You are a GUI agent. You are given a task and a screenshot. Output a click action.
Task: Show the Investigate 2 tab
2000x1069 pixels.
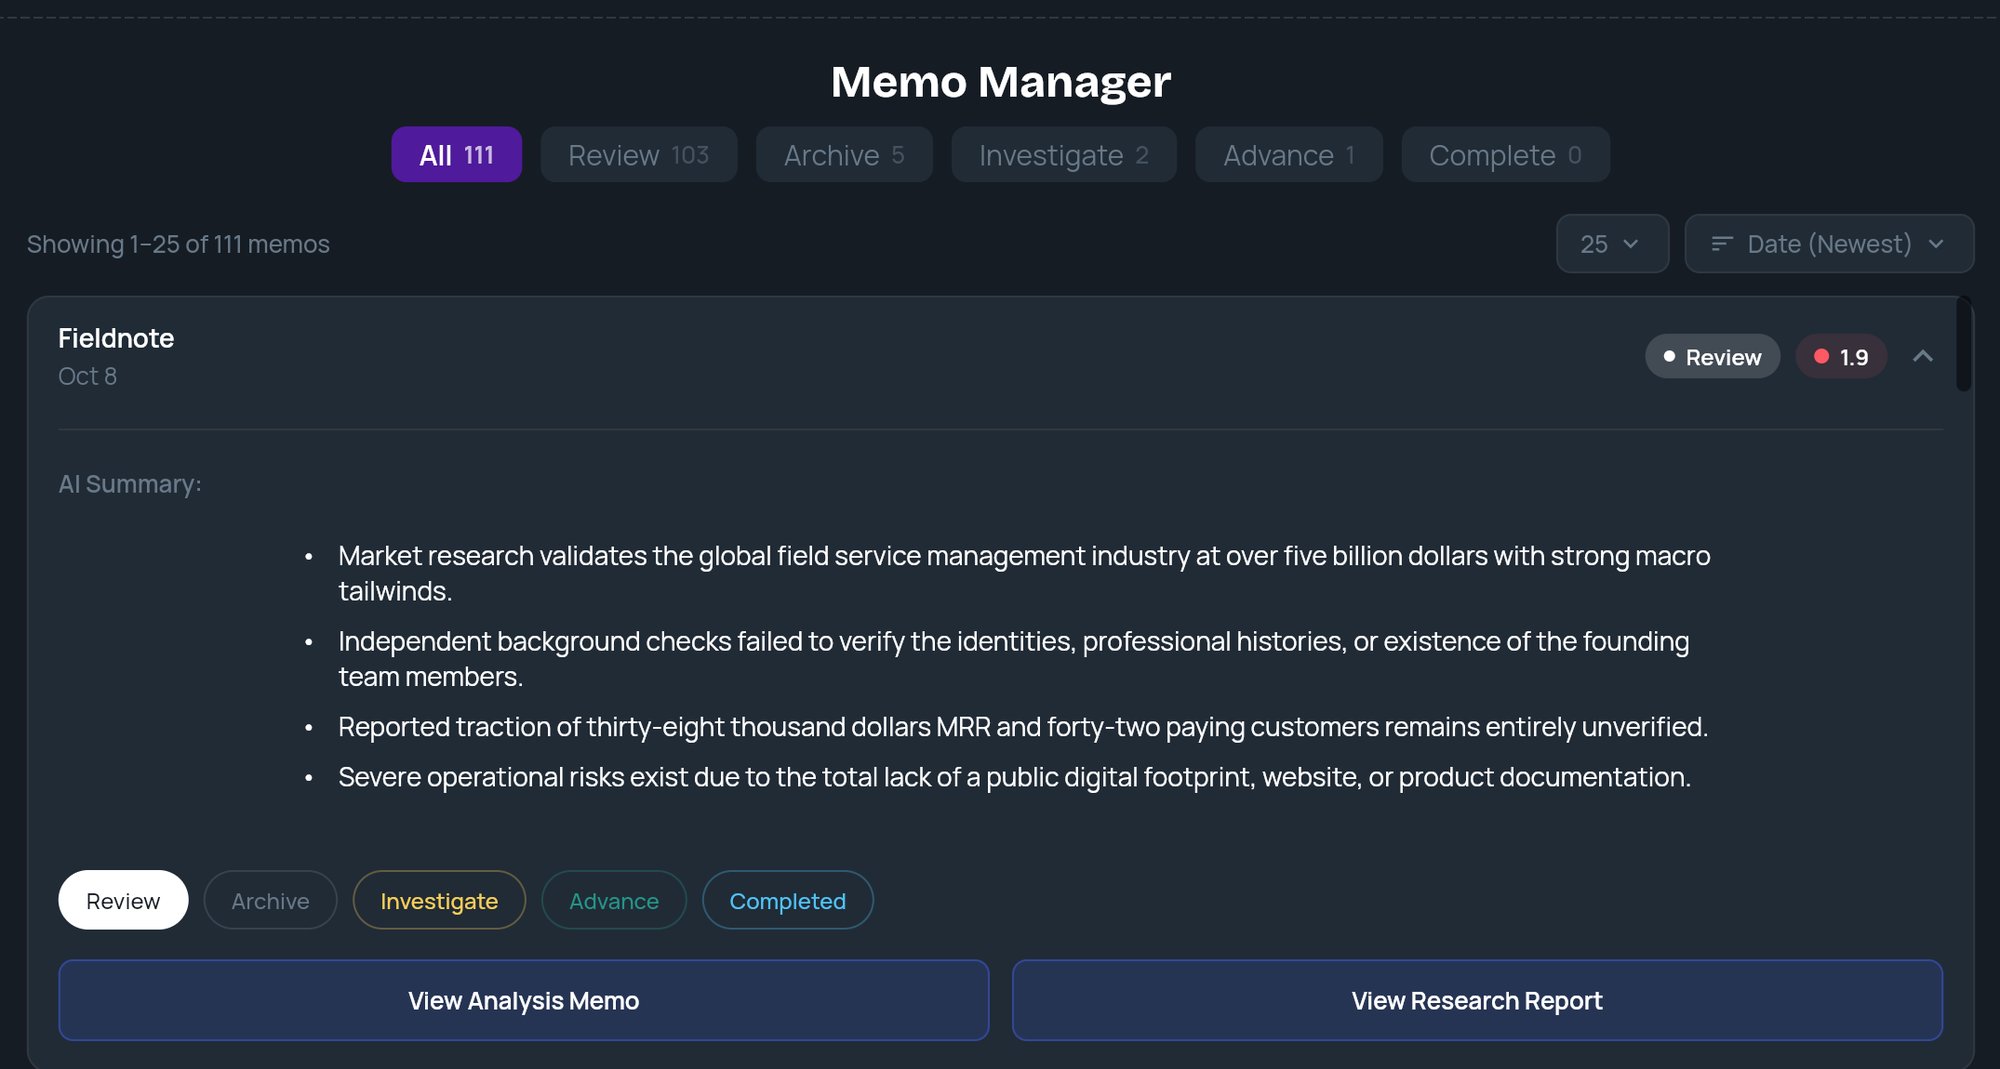[1063, 155]
